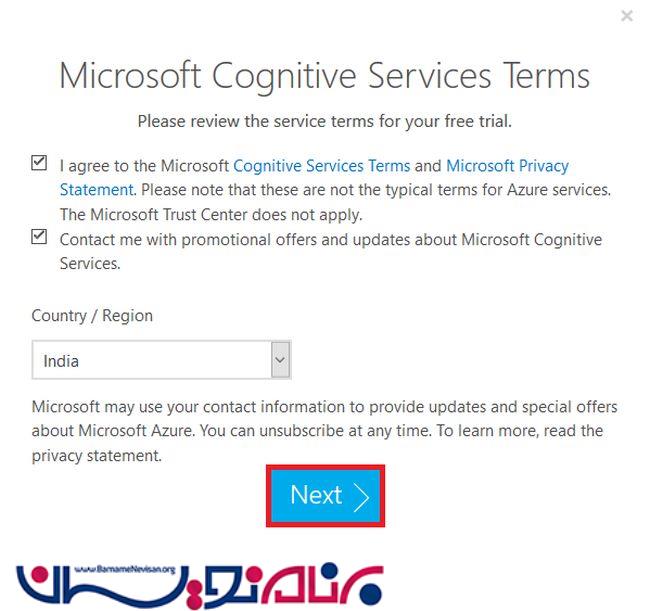Click the 'Microsoft may use your contact information' paragraph
The height and width of the screenshot is (611, 650).
pos(325,431)
